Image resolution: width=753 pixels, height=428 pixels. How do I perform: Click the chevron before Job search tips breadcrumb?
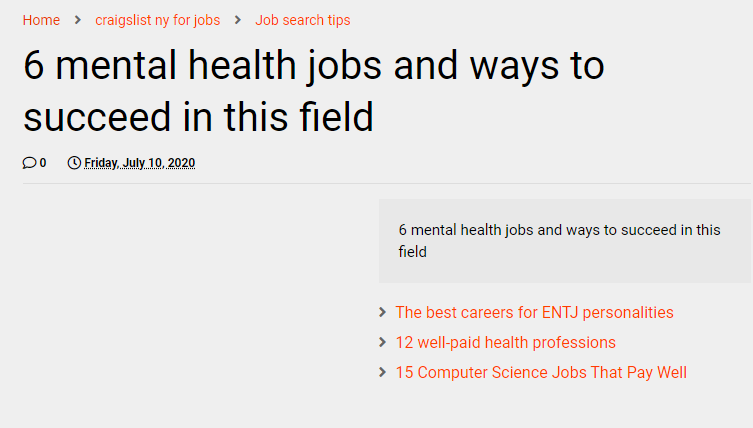coord(238,20)
